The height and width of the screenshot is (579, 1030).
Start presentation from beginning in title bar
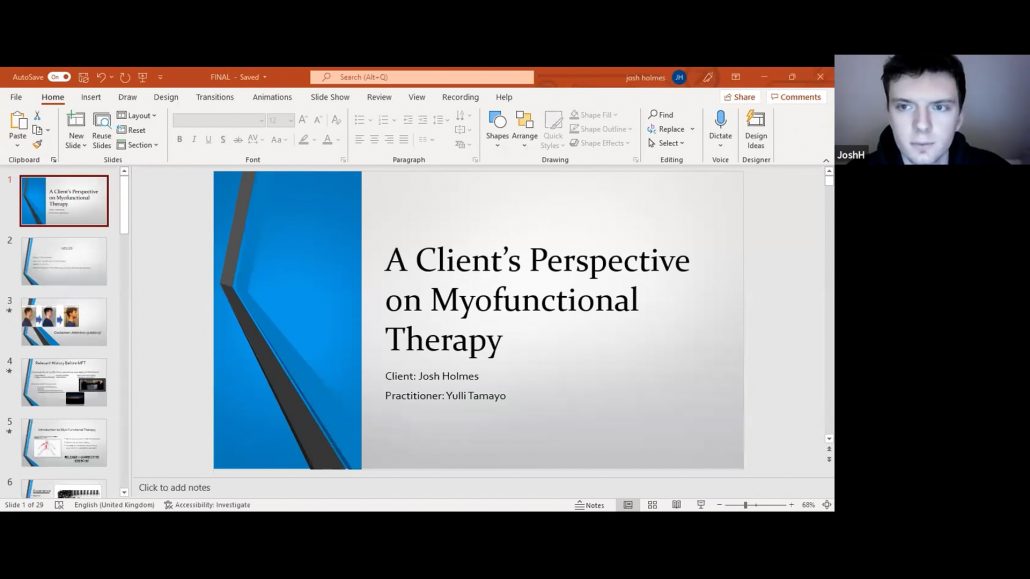142,77
